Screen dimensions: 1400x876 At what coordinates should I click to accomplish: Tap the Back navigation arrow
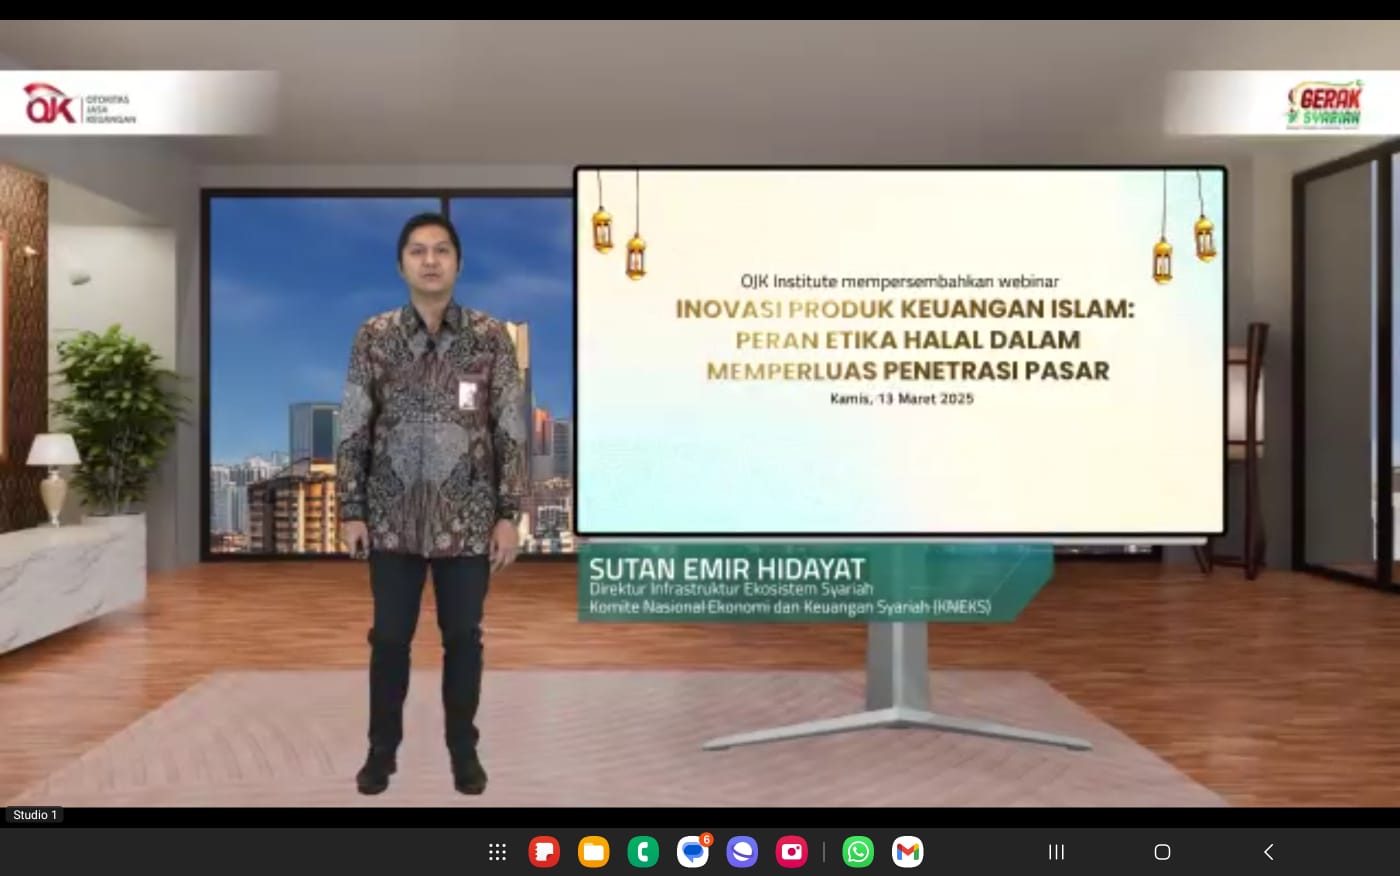point(1268,852)
